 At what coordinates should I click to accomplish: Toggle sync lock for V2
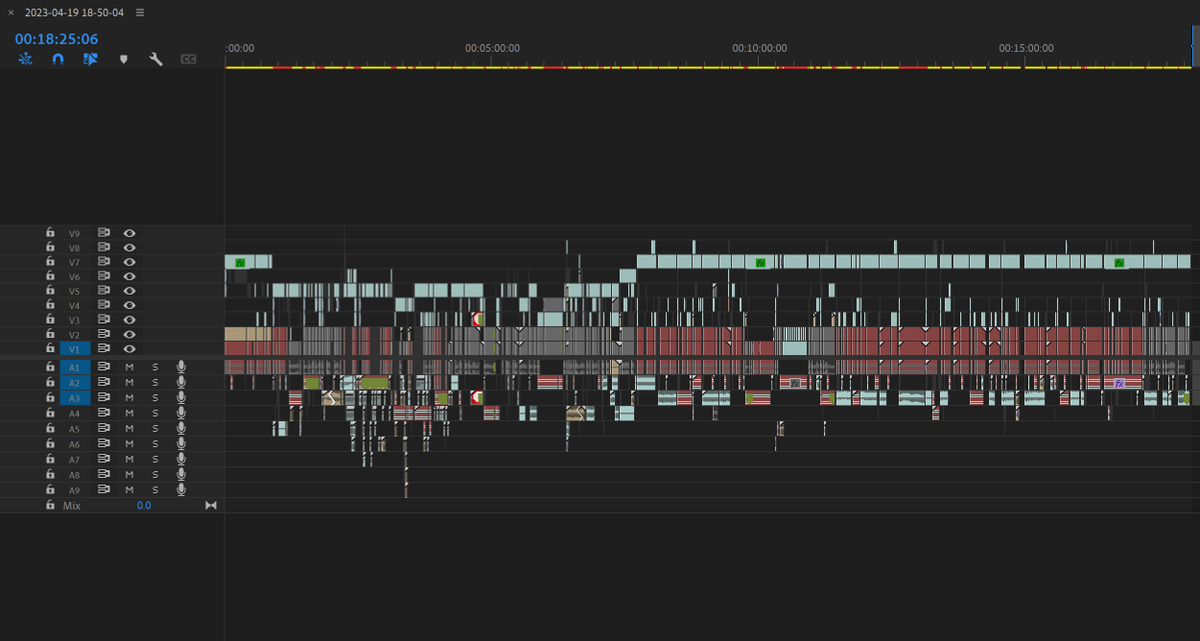point(103,334)
